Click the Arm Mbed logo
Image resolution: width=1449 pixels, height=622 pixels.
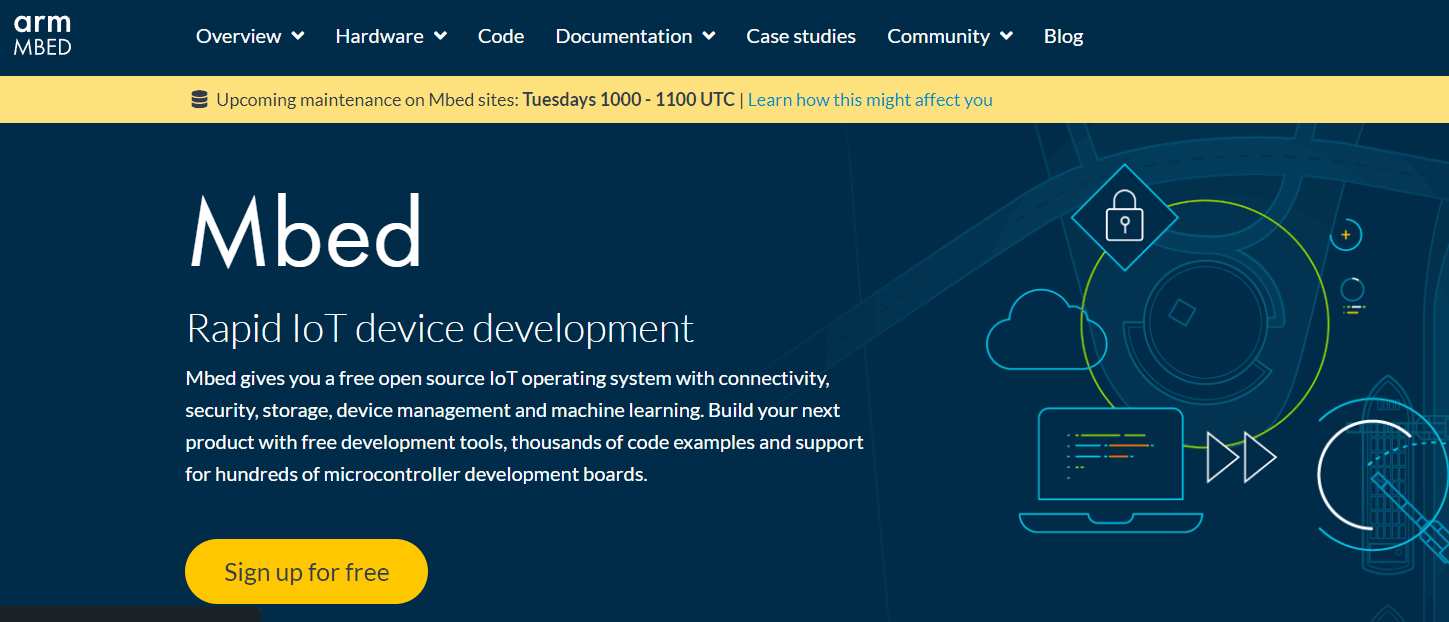(42, 36)
